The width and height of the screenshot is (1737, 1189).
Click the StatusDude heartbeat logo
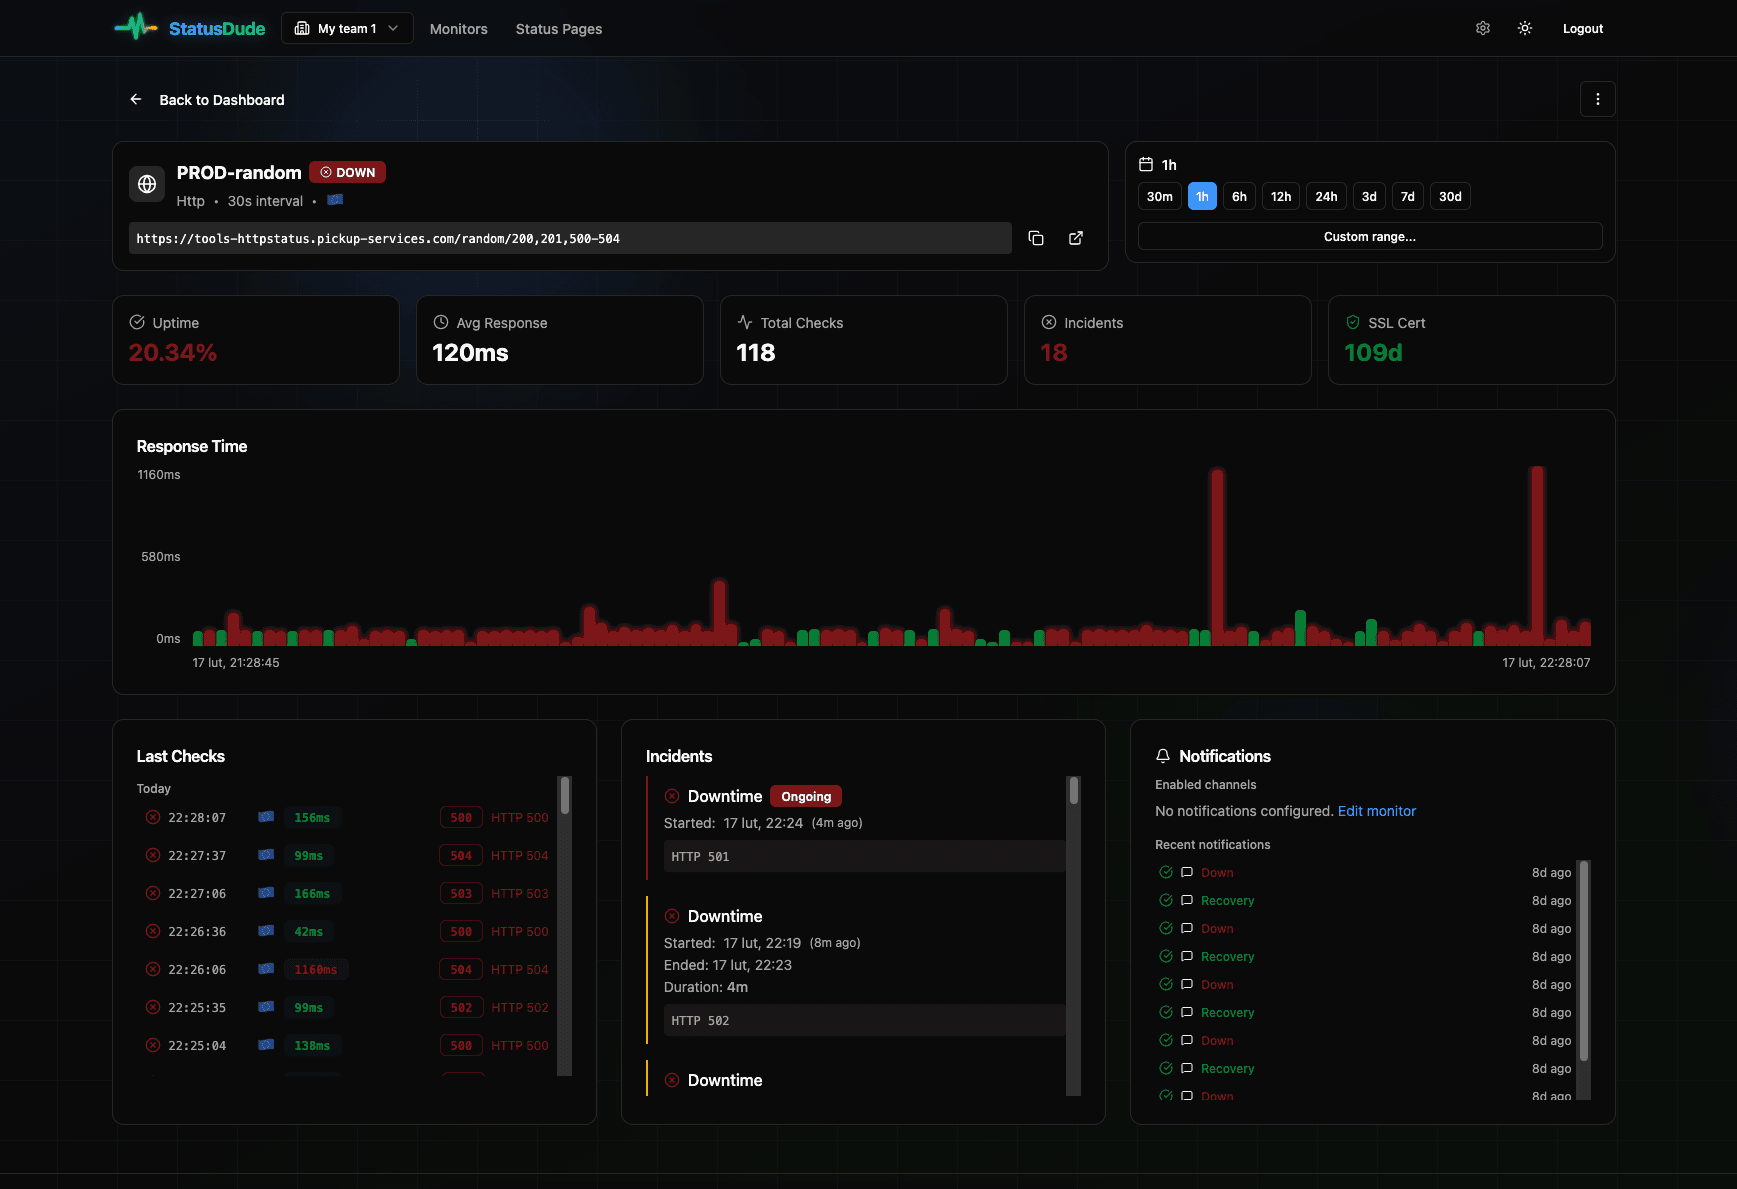click(x=136, y=27)
